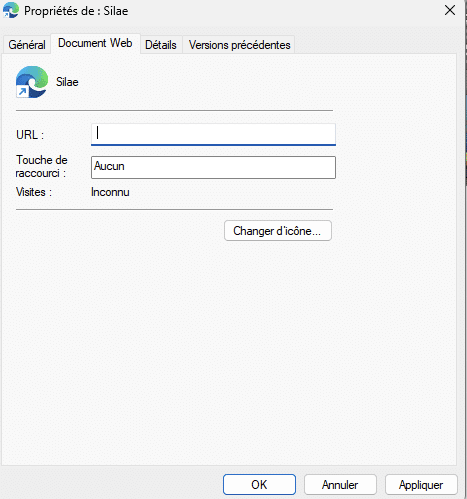
Task: Open the Changer d'icône dialog
Action: pyautogui.click(x=278, y=231)
